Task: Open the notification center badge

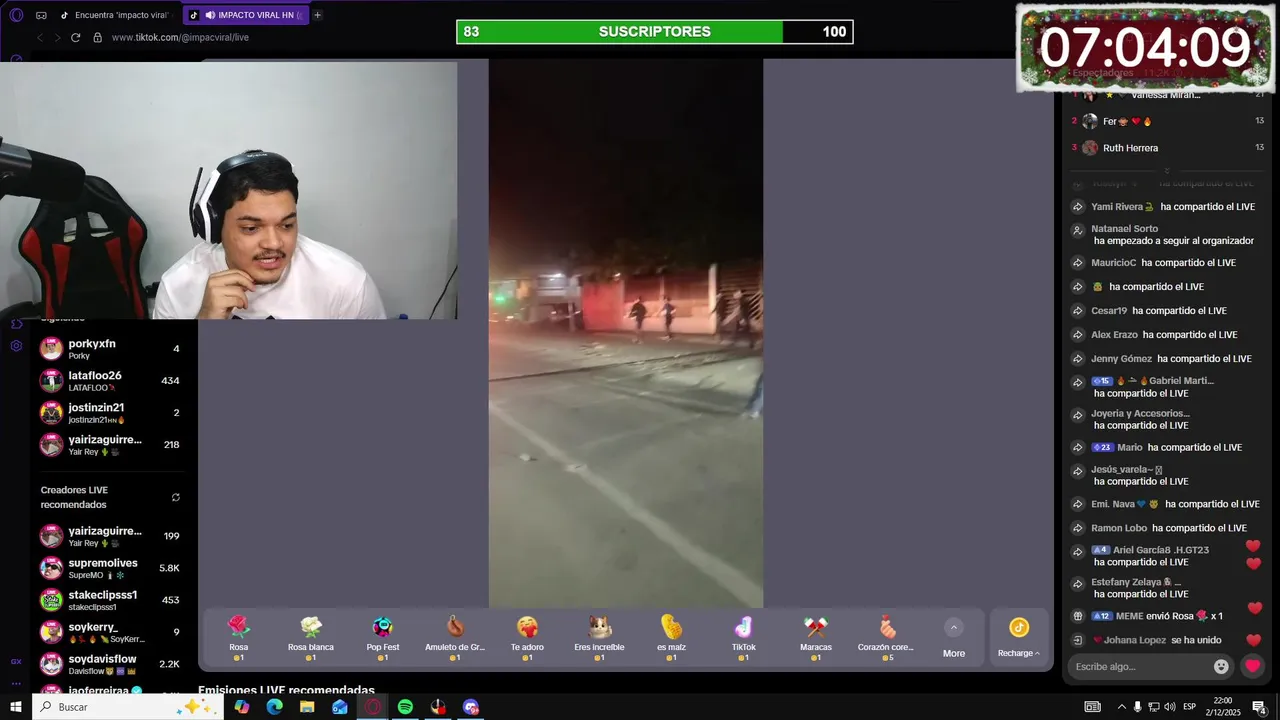Action: (1259, 707)
